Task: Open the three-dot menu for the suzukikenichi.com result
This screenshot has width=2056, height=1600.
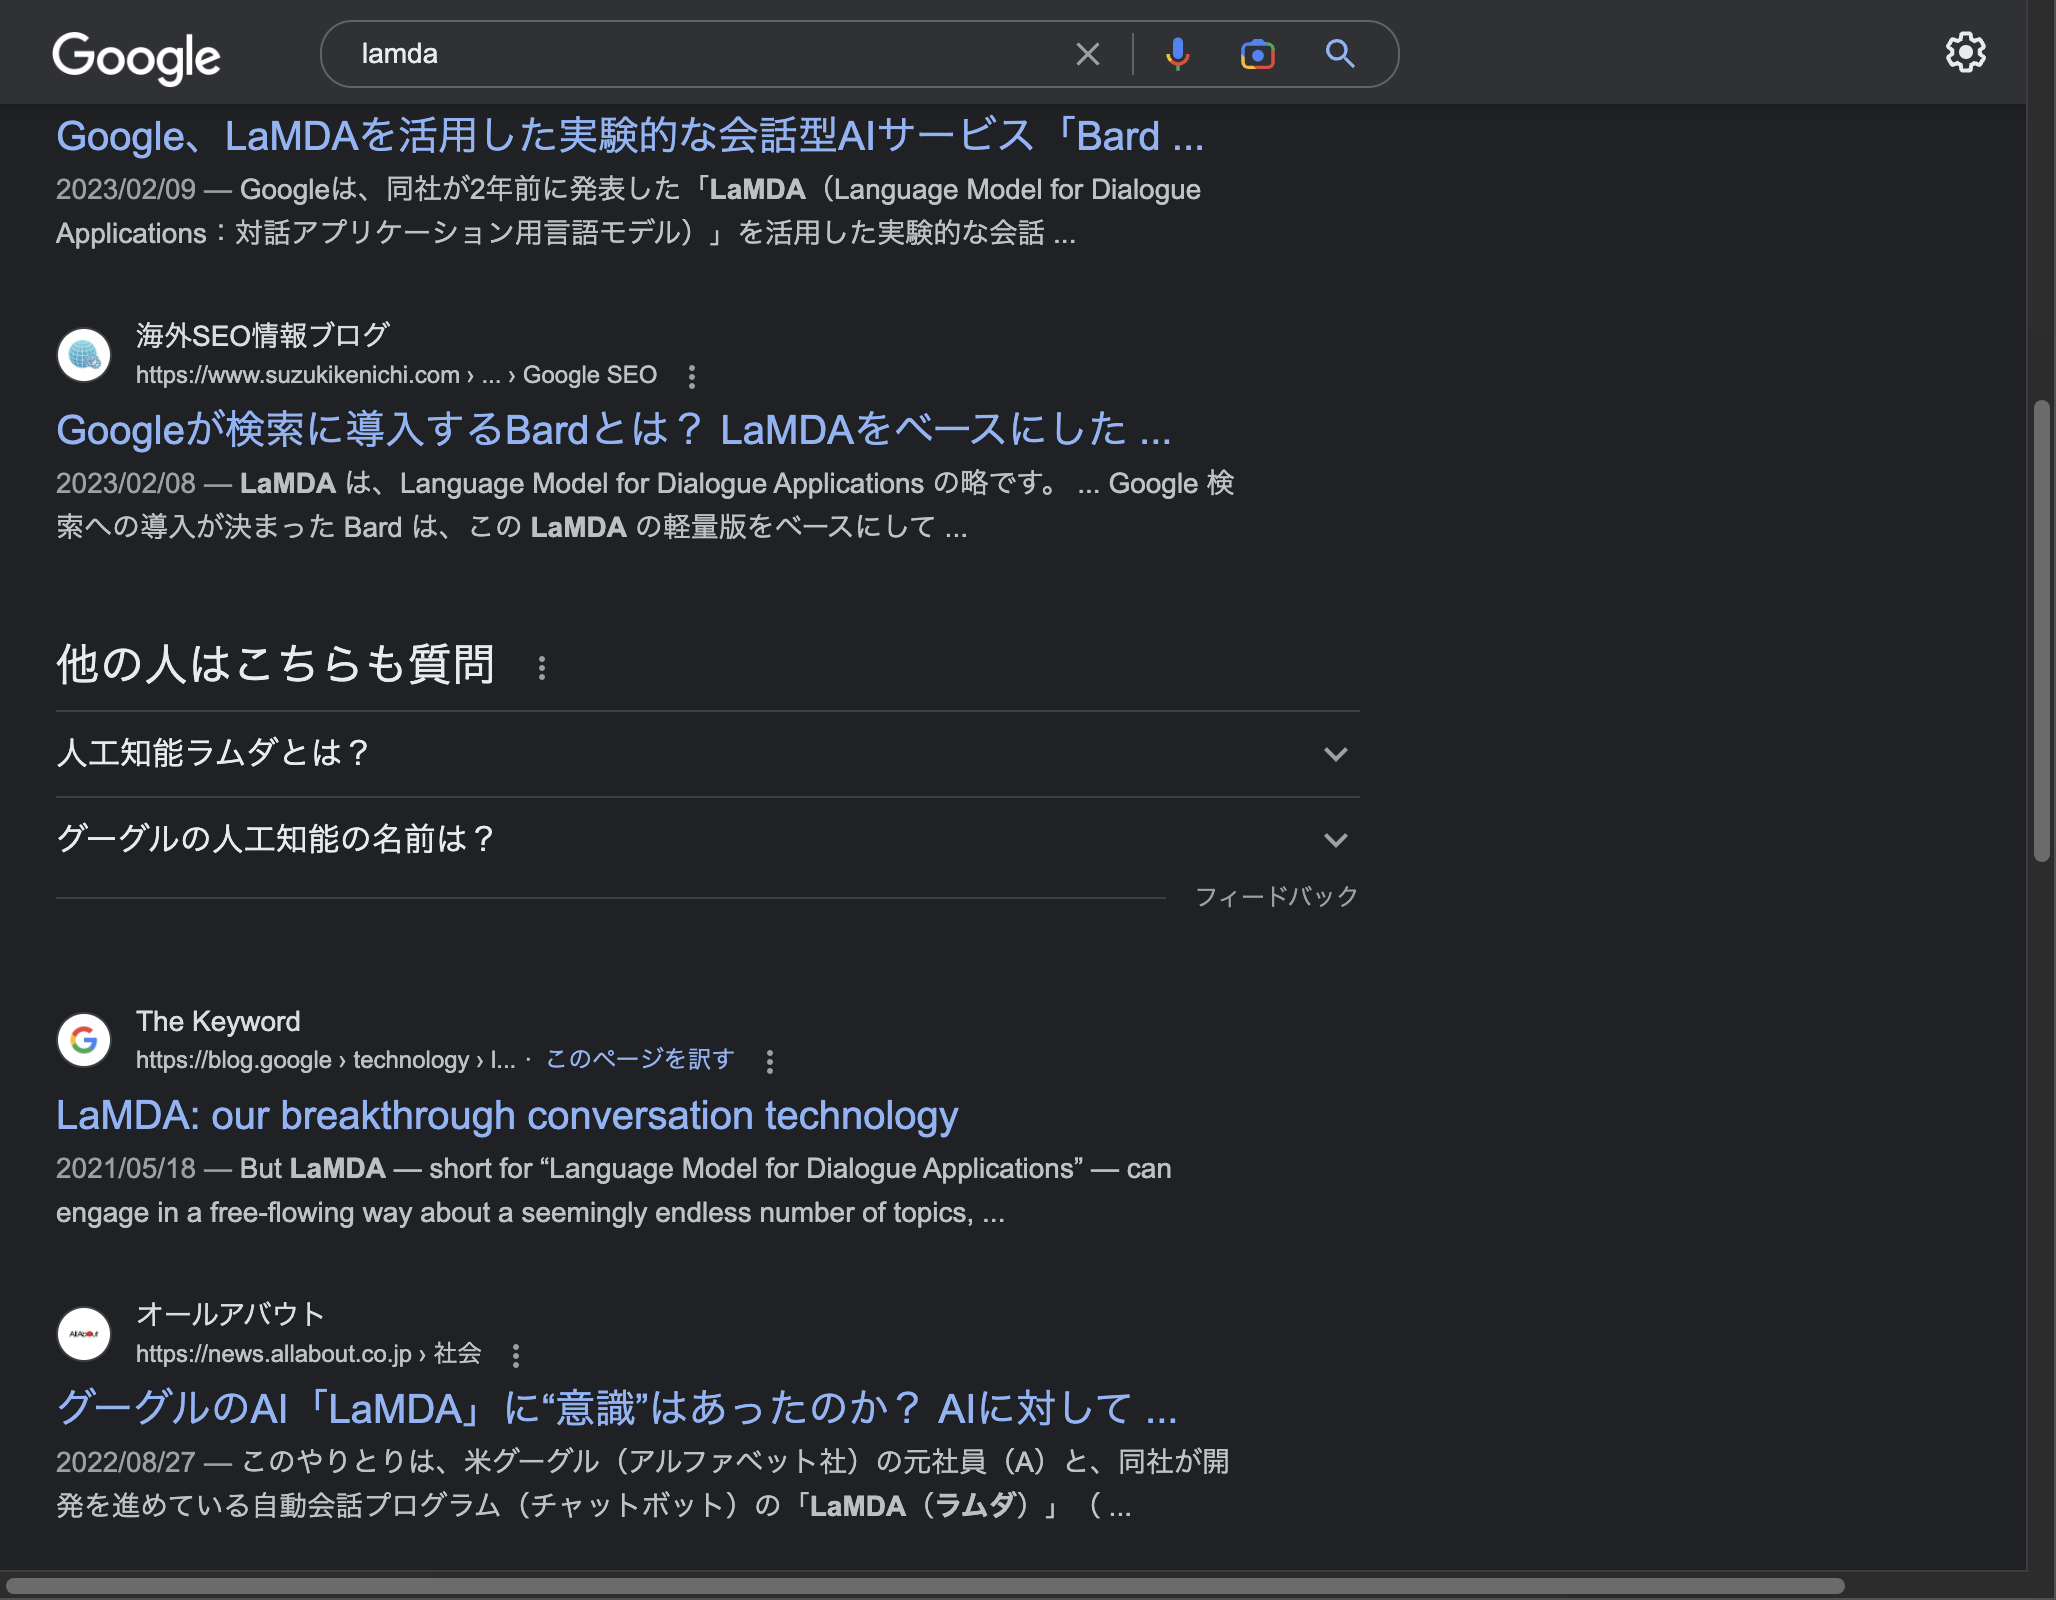Action: point(692,377)
